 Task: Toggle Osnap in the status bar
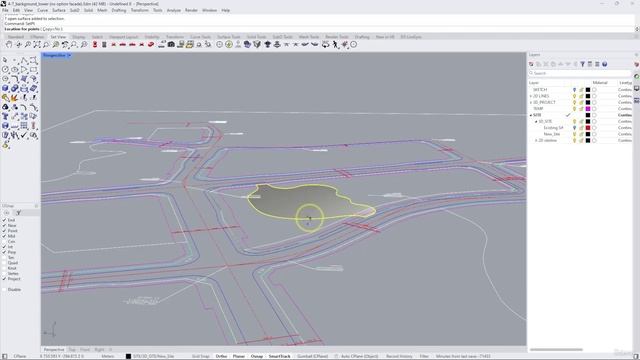pyautogui.click(x=257, y=356)
